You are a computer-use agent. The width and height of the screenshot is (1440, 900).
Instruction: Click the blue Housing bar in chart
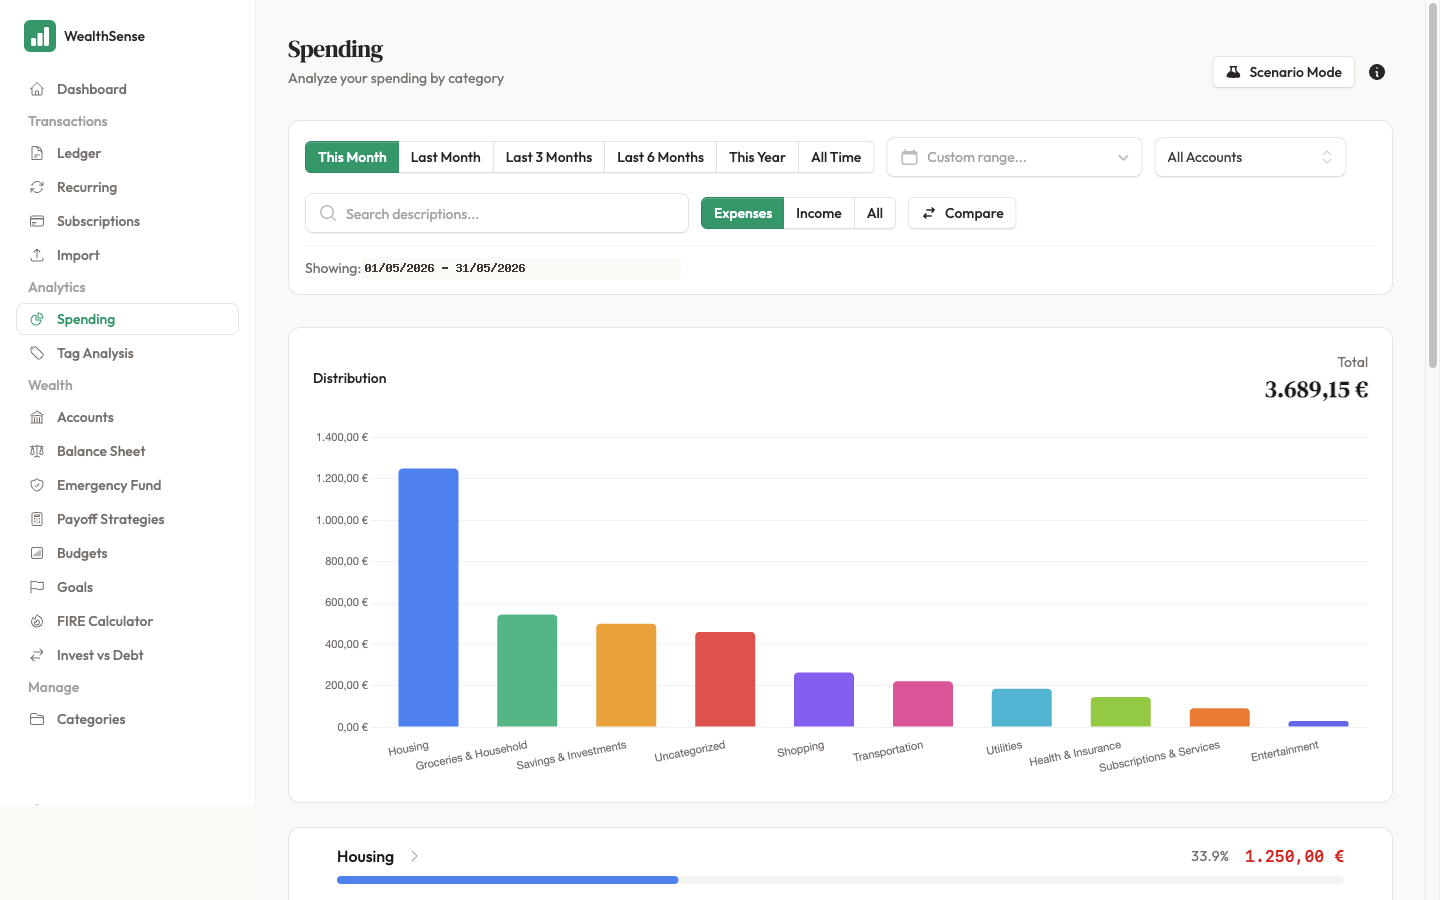[x=428, y=597]
